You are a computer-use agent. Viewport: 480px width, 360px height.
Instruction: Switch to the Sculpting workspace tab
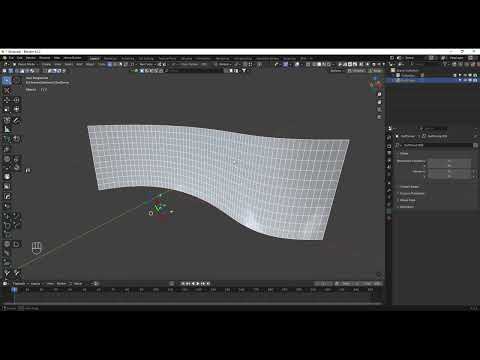pos(128,58)
